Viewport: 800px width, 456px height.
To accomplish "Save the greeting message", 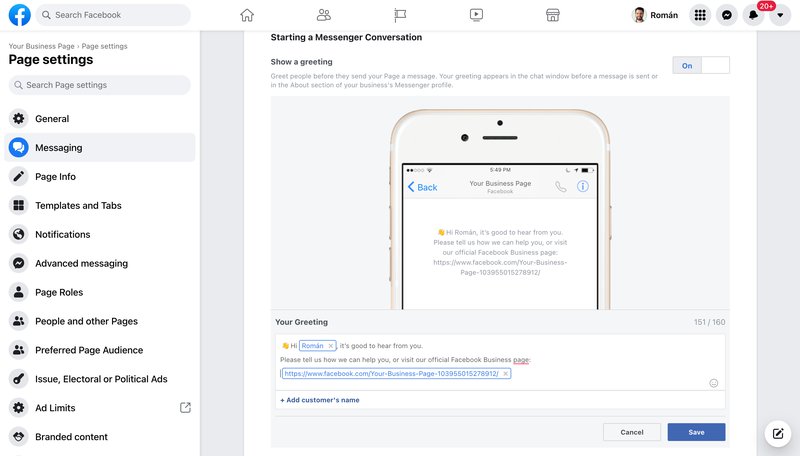I will click(696, 432).
